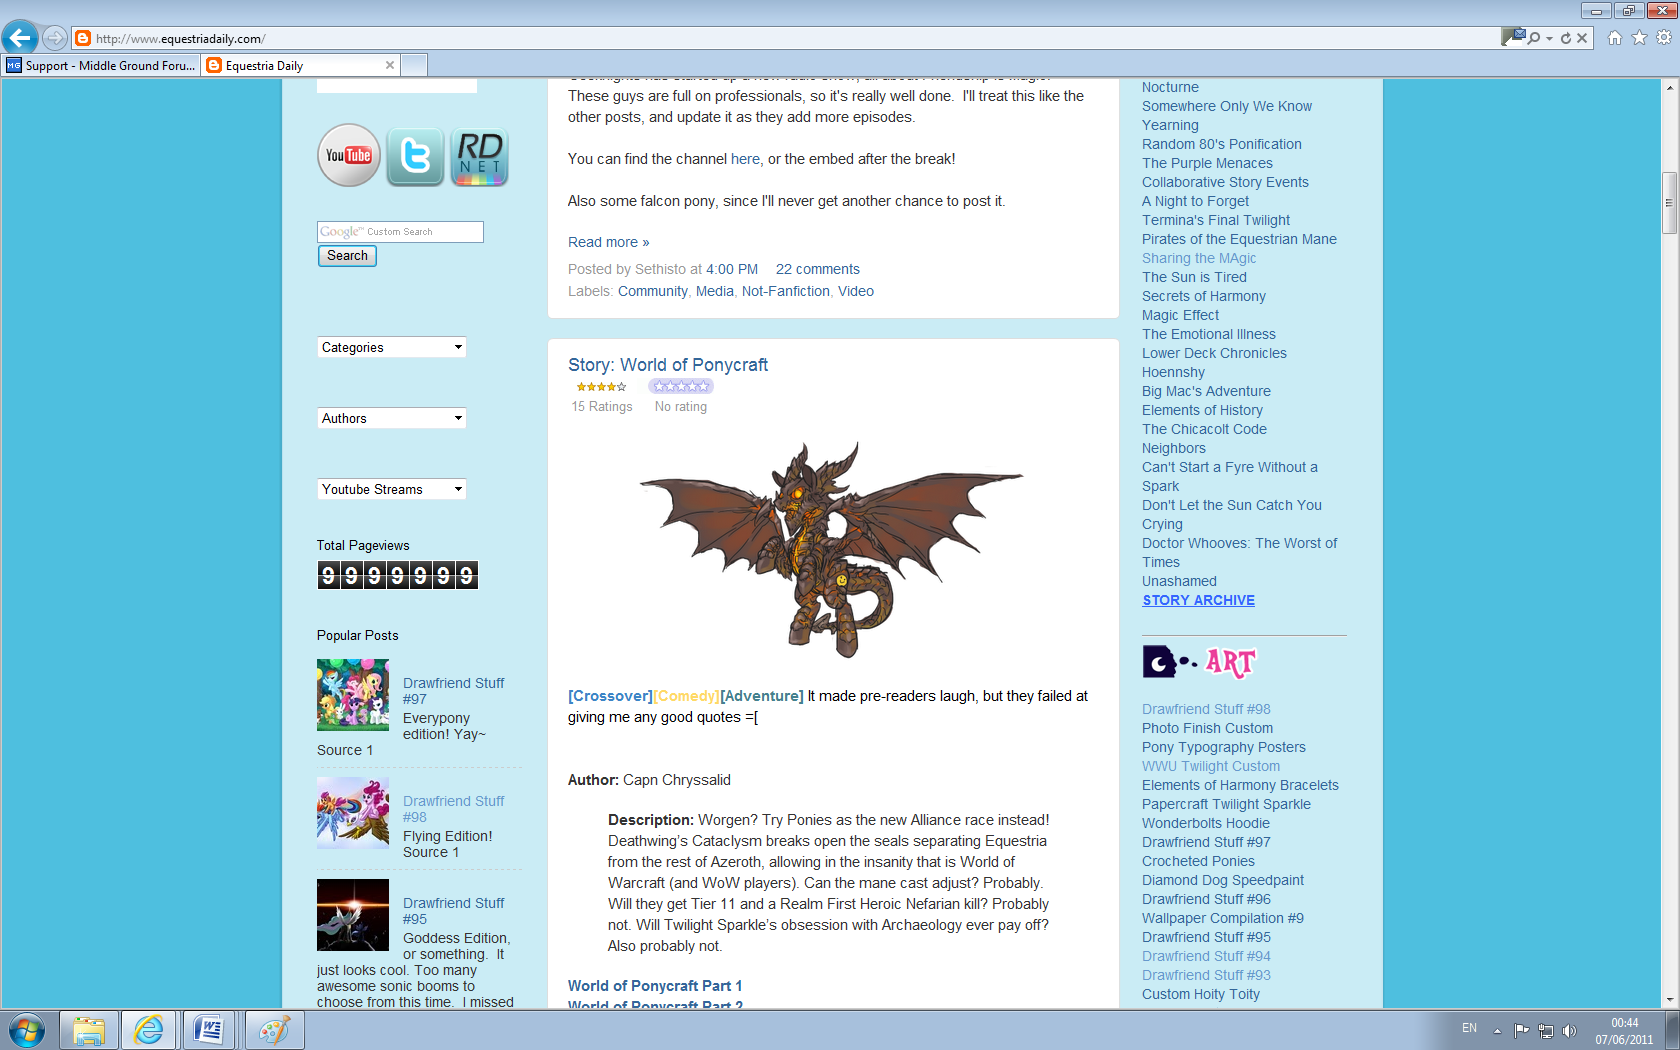
Task: Open Favorites star icon
Action: [x=1639, y=38]
